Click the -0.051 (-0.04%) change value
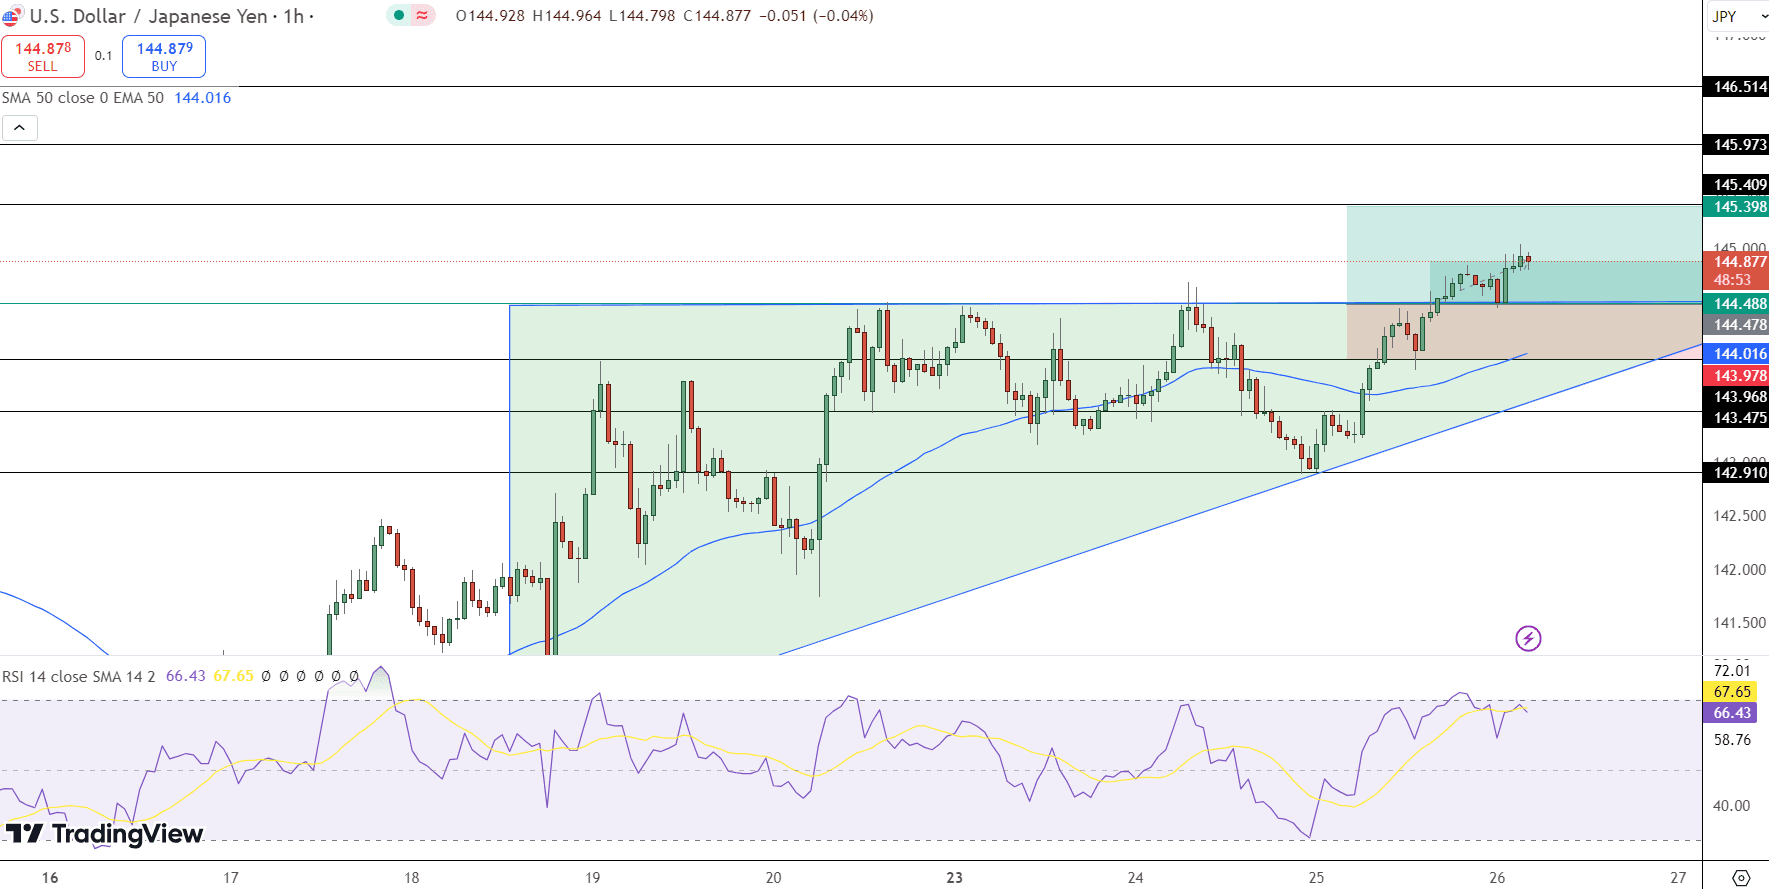The width and height of the screenshot is (1769, 889). [x=816, y=16]
